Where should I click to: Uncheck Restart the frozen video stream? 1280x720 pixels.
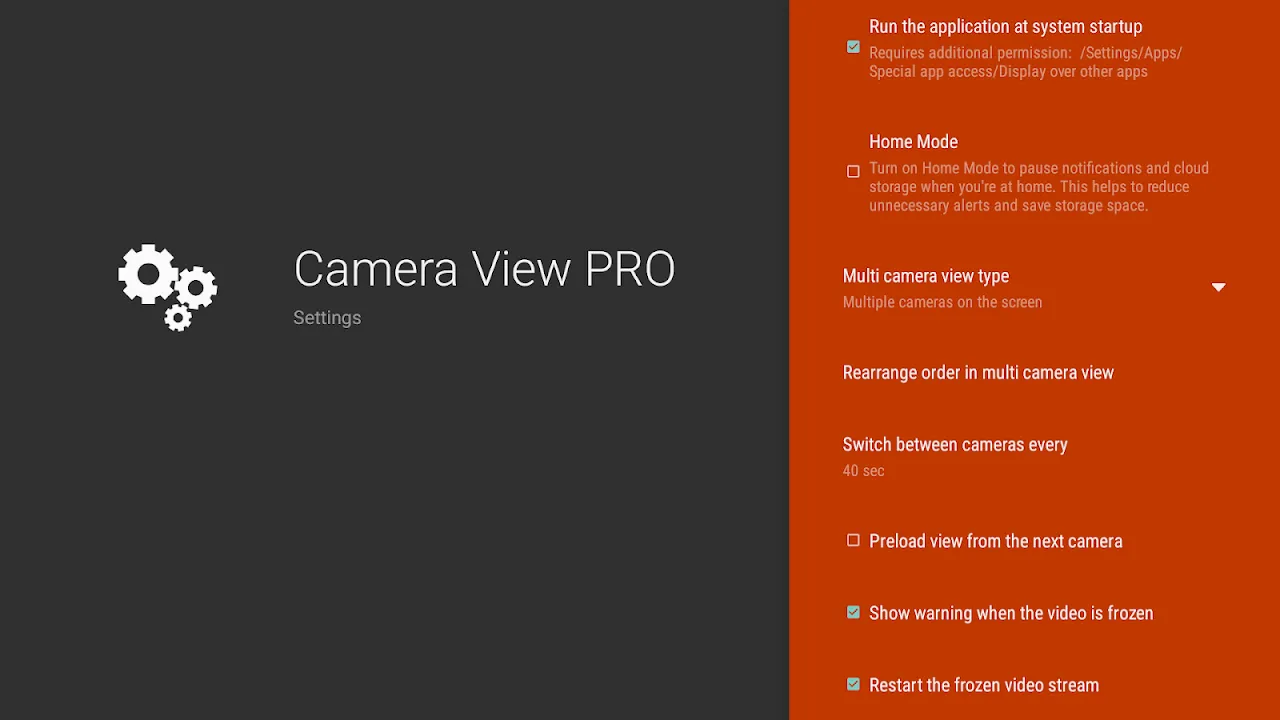[x=853, y=684]
